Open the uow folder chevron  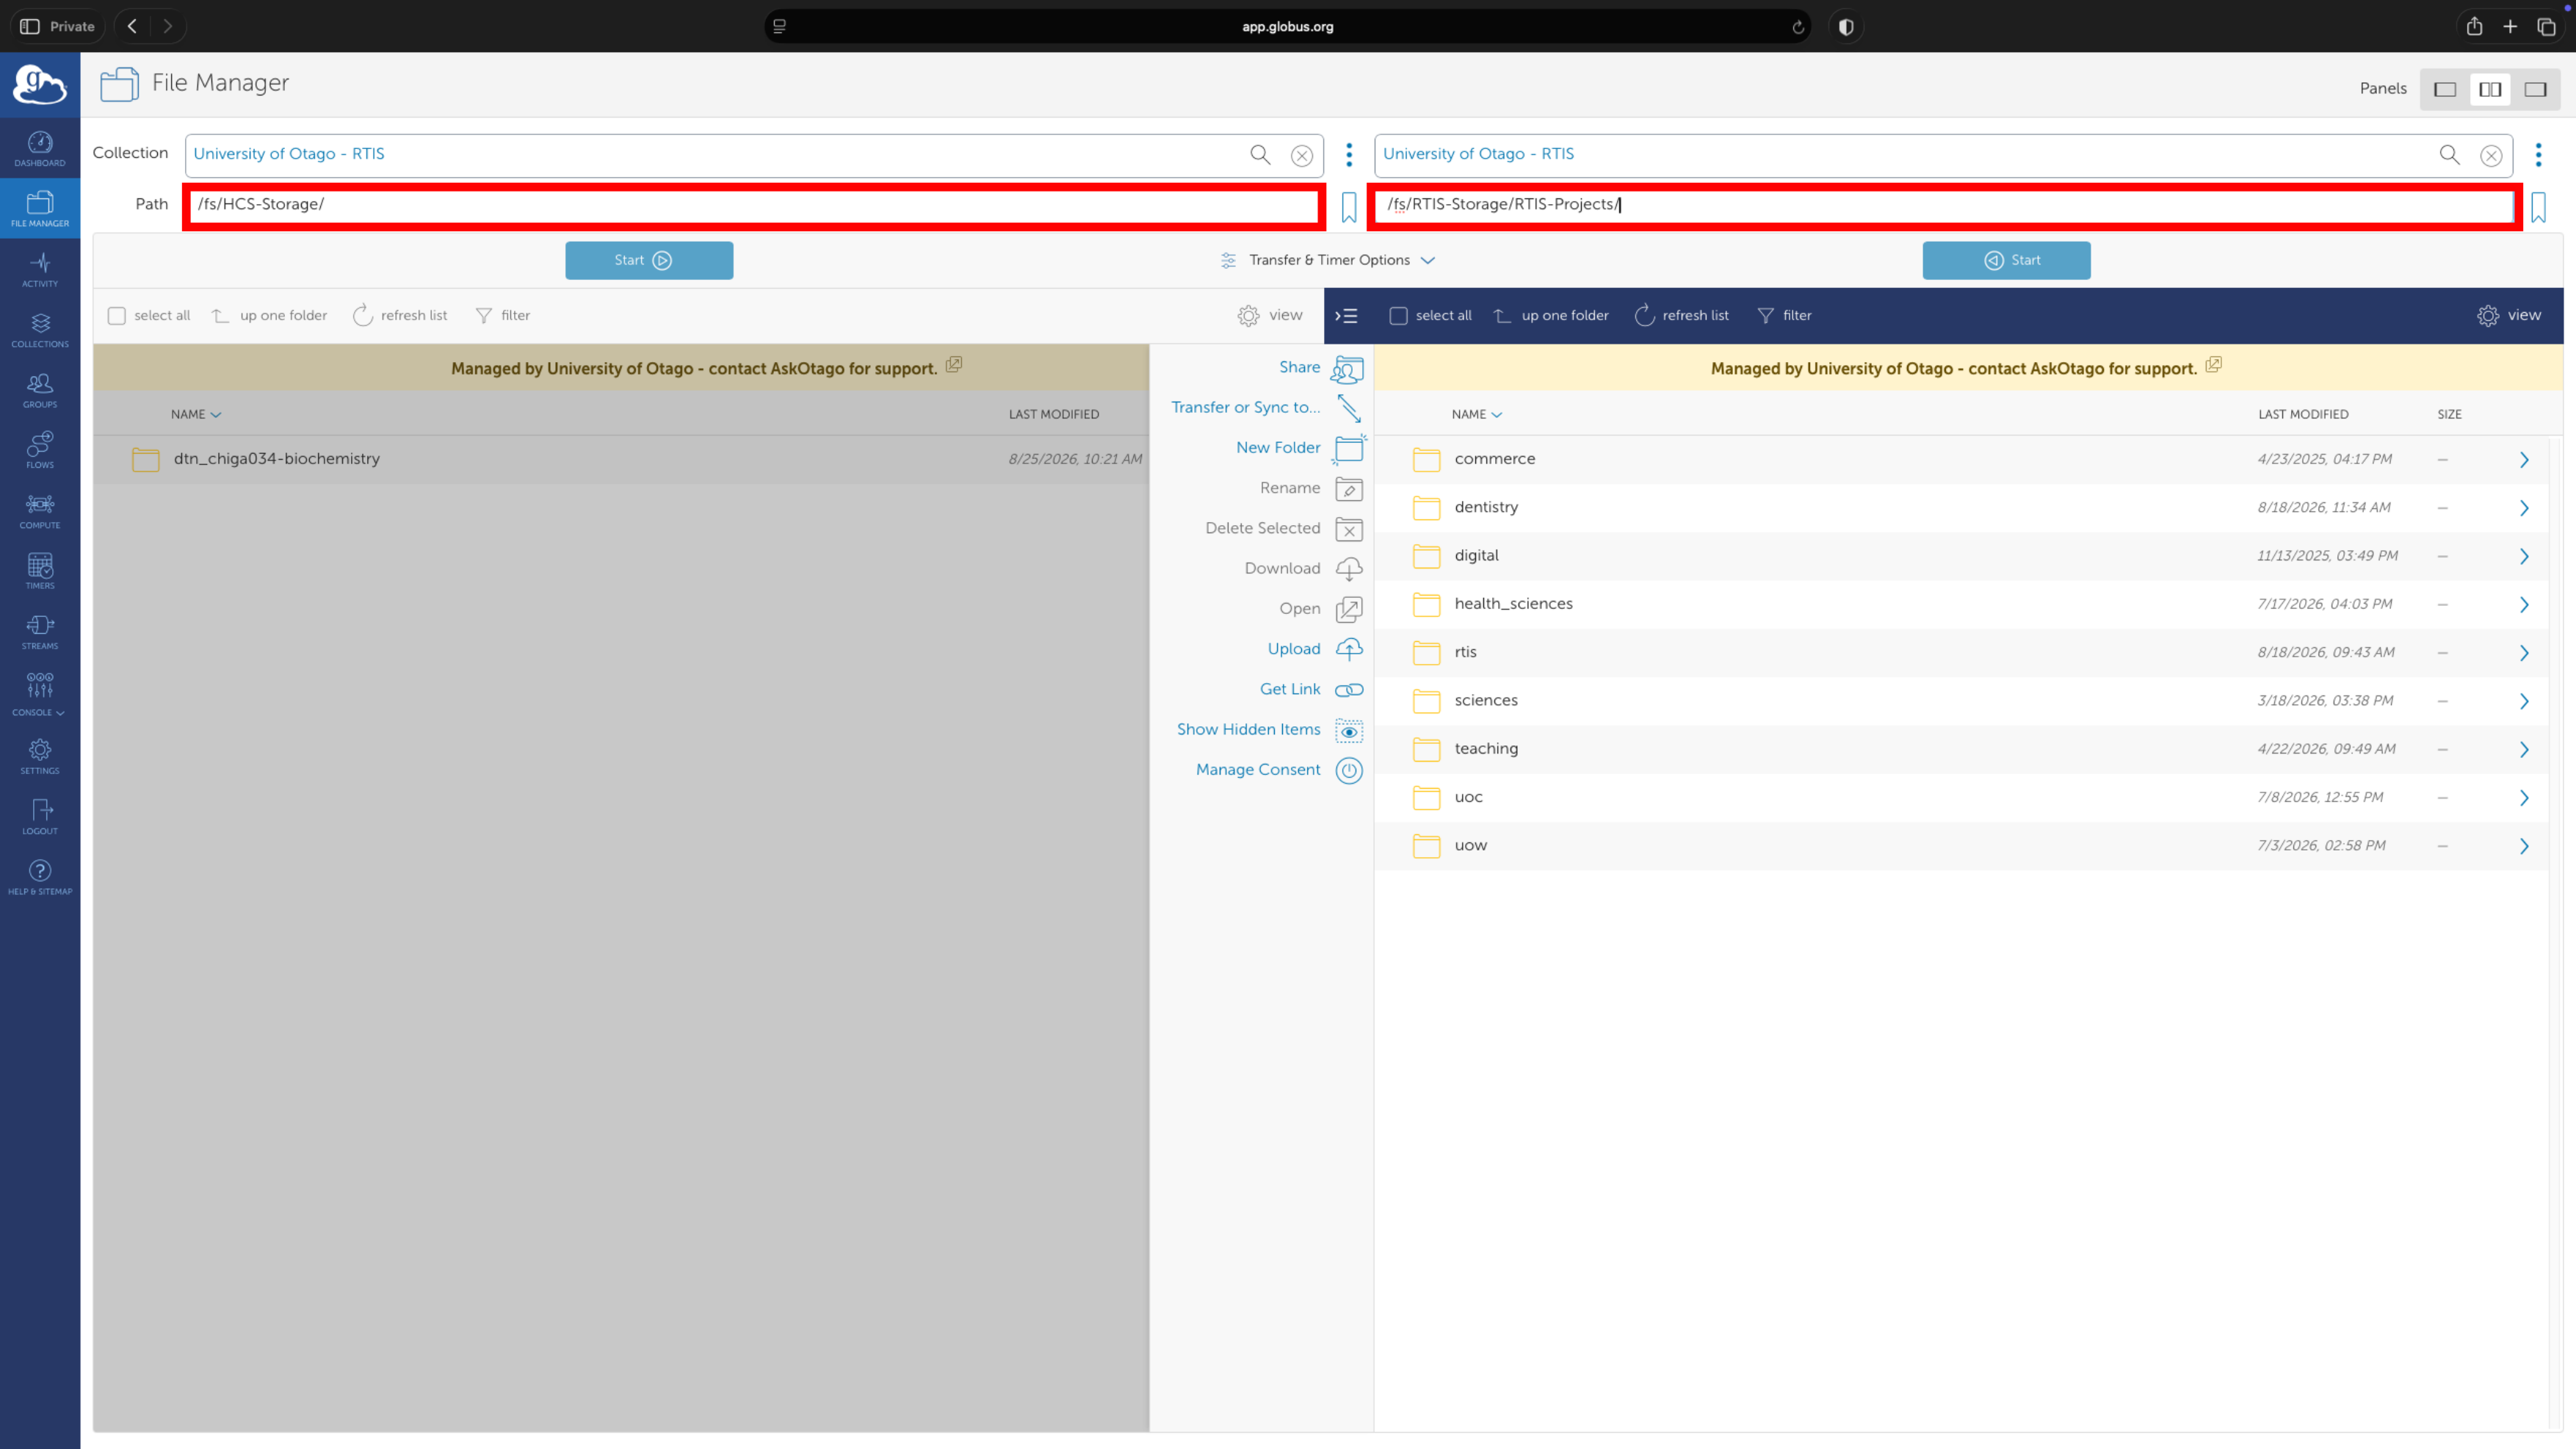(x=2524, y=846)
